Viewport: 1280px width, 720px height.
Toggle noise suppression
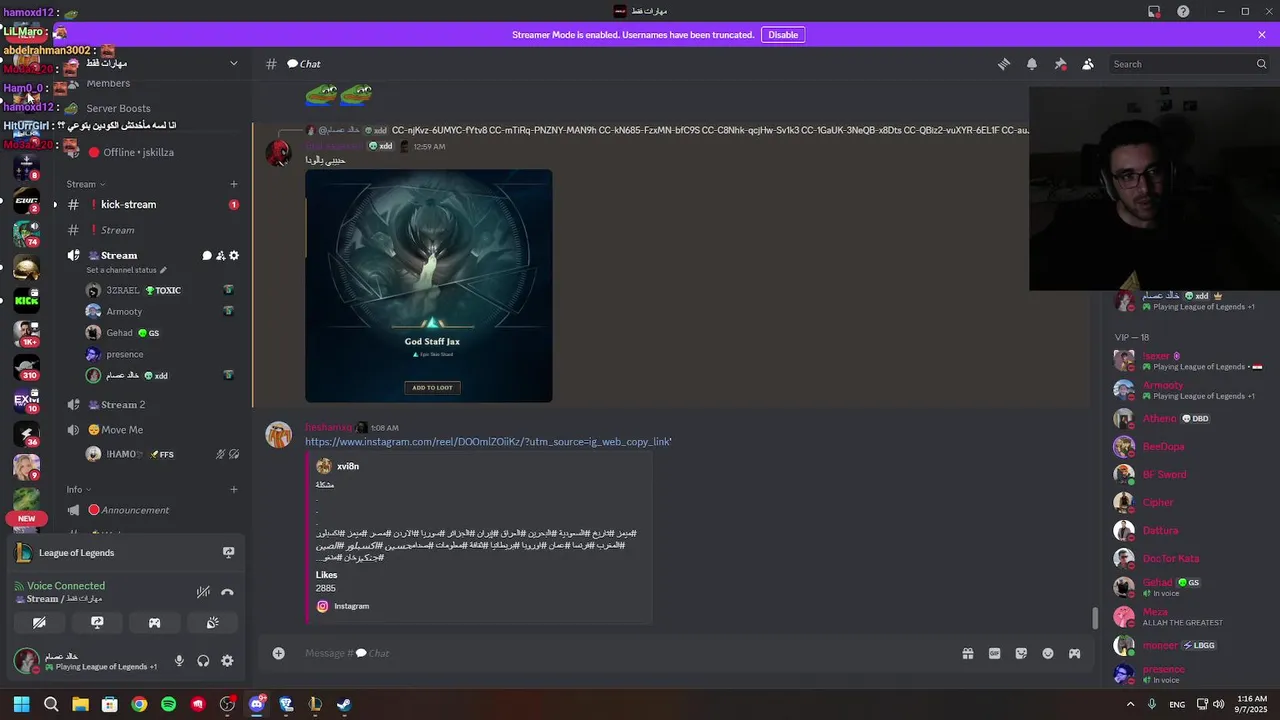[203, 592]
